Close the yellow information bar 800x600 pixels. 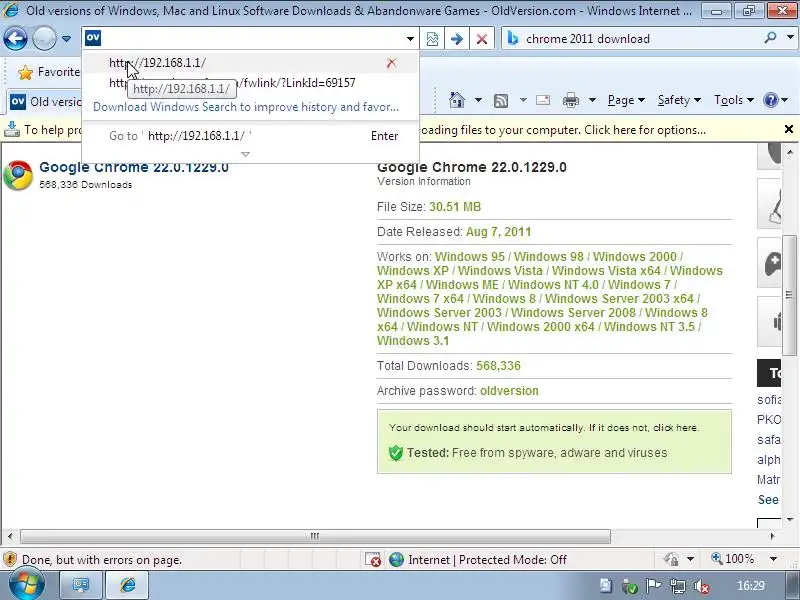click(789, 129)
